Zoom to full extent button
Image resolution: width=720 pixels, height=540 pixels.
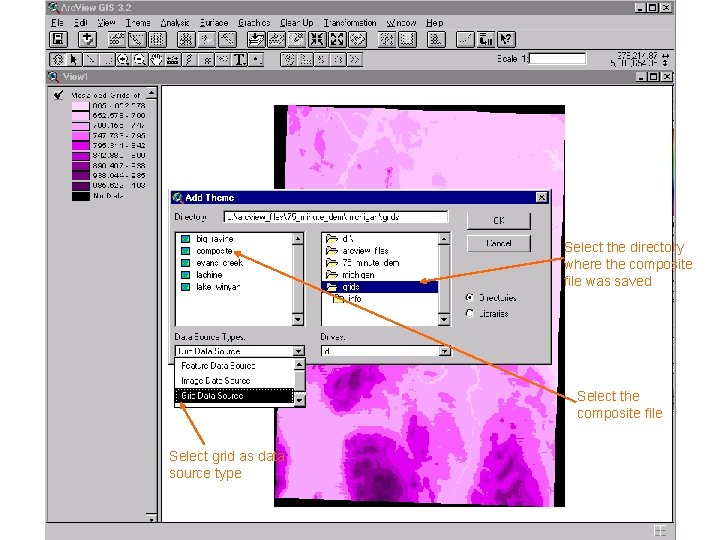click(256, 39)
